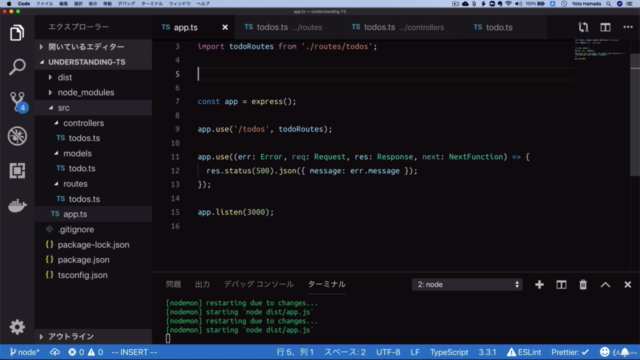Image resolution: width=640 pixels, height=360 pixels.
Task: Collapse the UNDERSTANDING-TS project section
Action: [93, 62]
